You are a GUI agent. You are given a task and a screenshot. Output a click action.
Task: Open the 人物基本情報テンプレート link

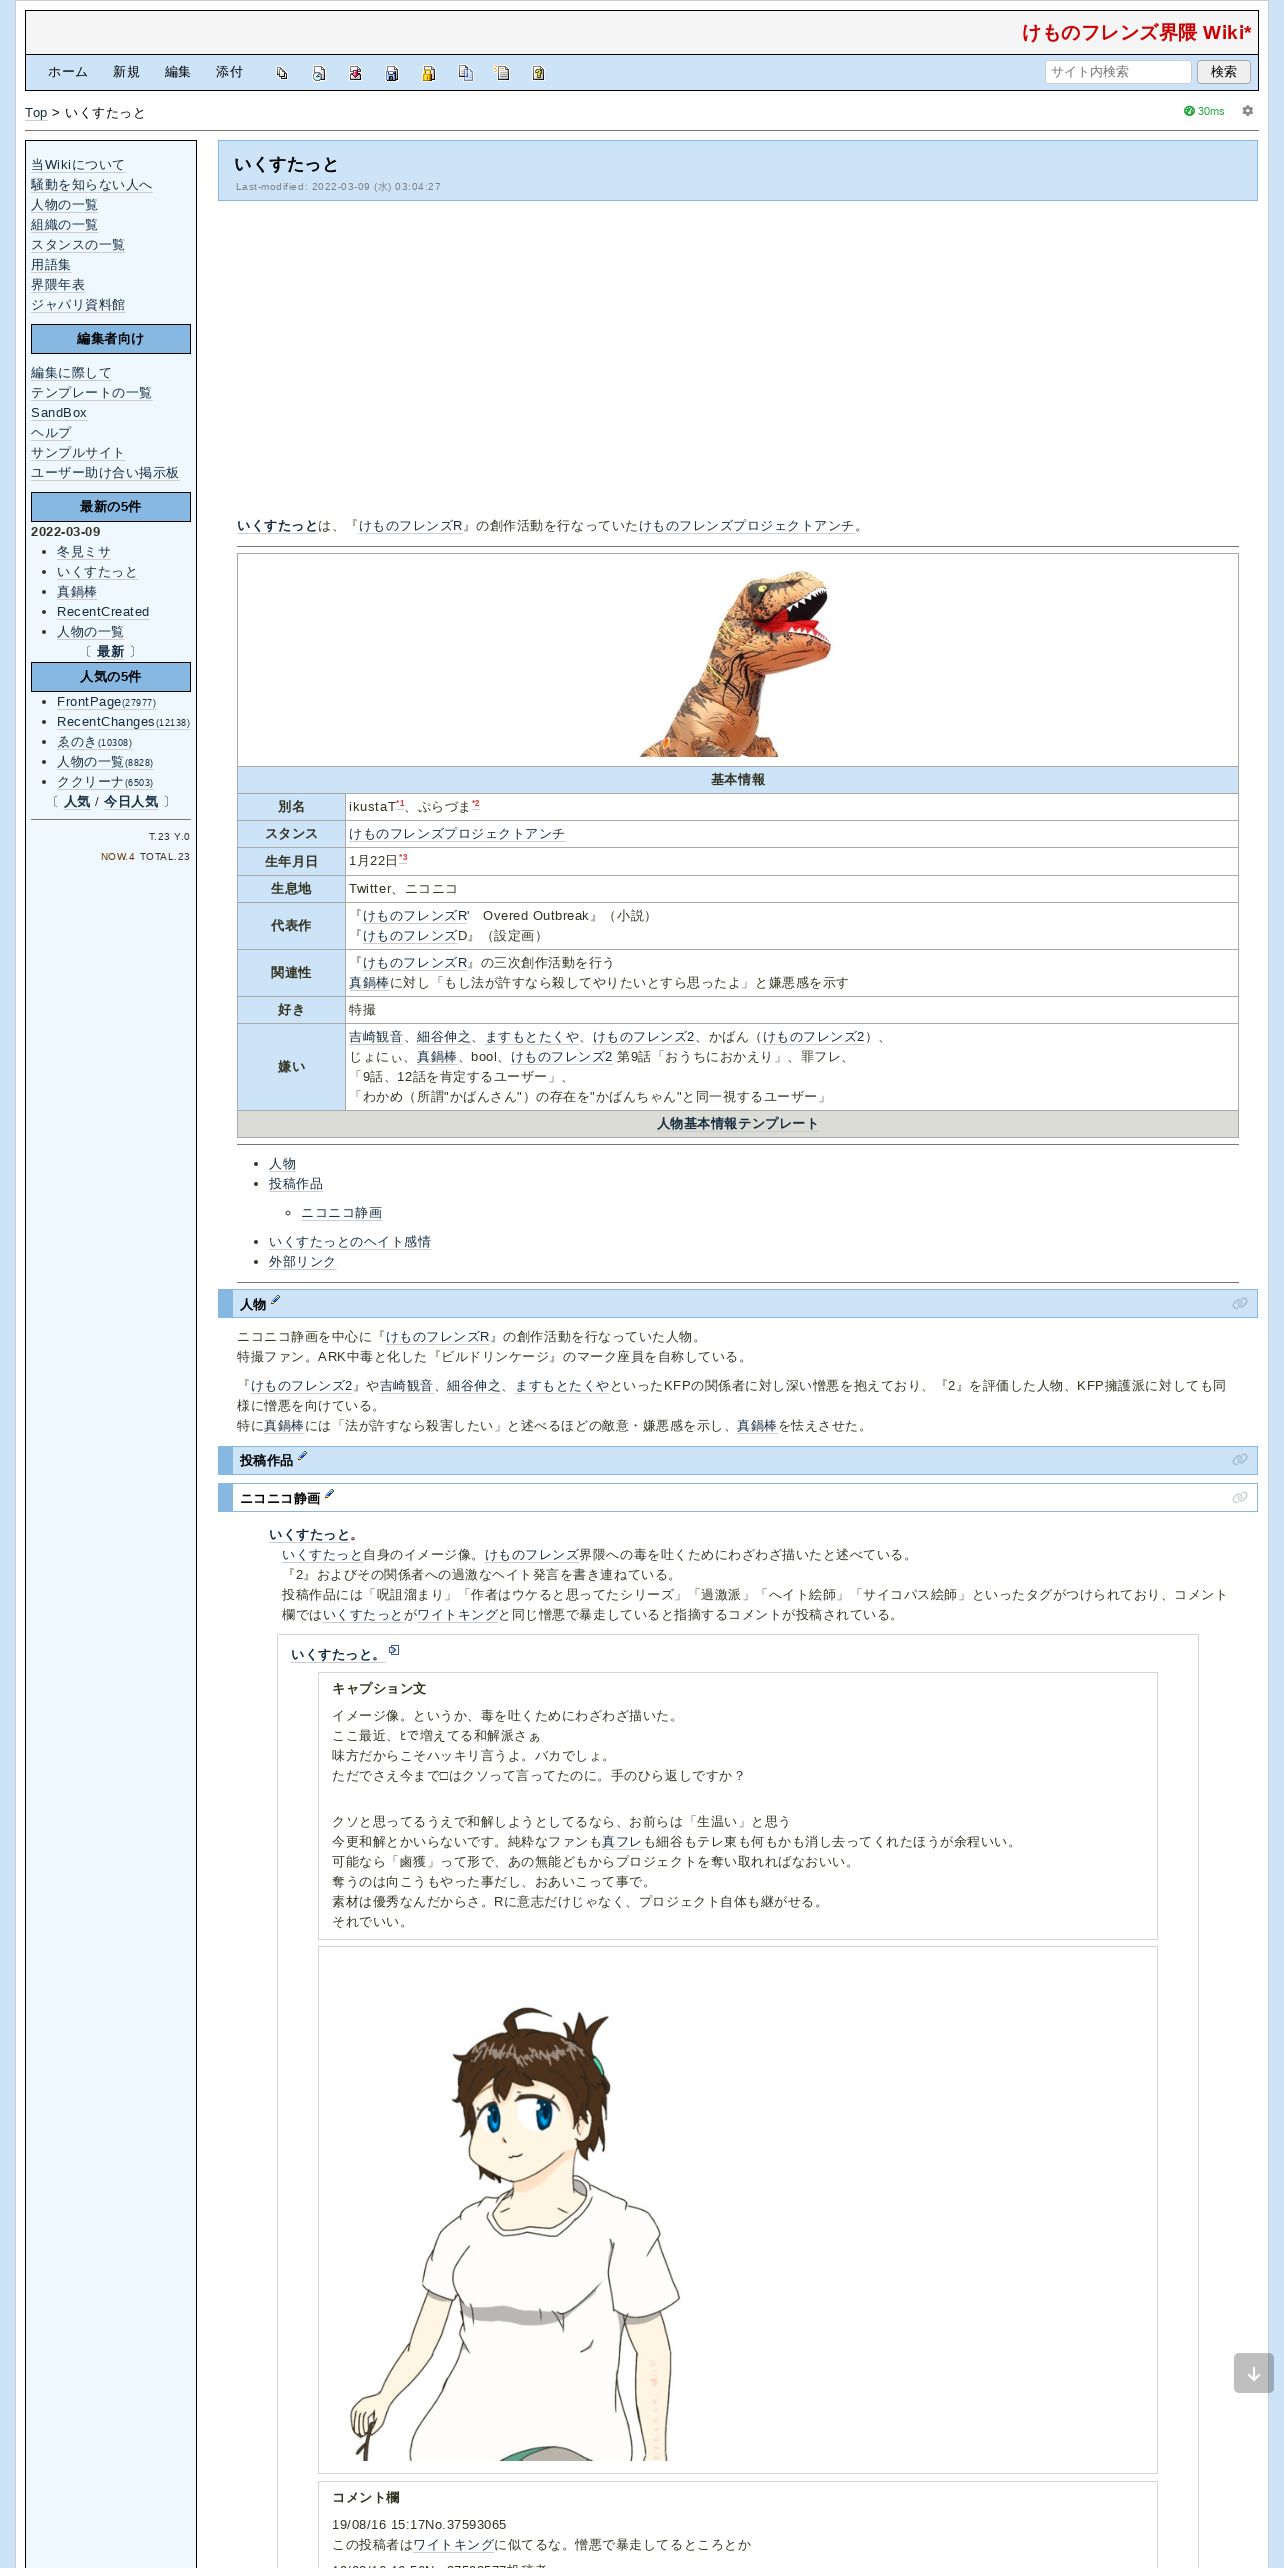[737, 1124]
